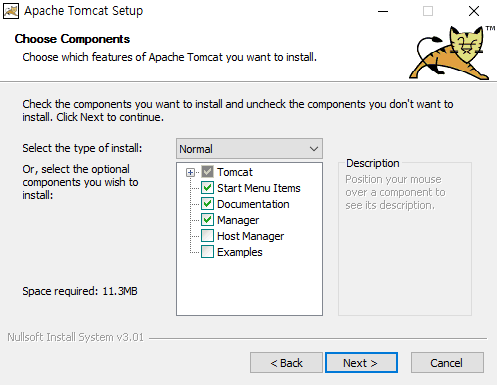The width and height of the screenshot is (497, 385).
Task: Click the Space required: 11.3MB text
Action: (80, 291)
